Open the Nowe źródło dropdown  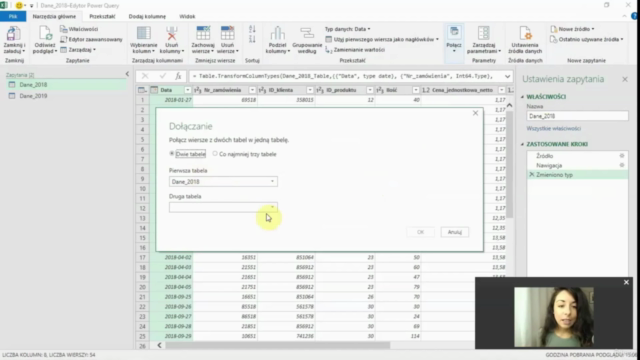click(572, 29)
